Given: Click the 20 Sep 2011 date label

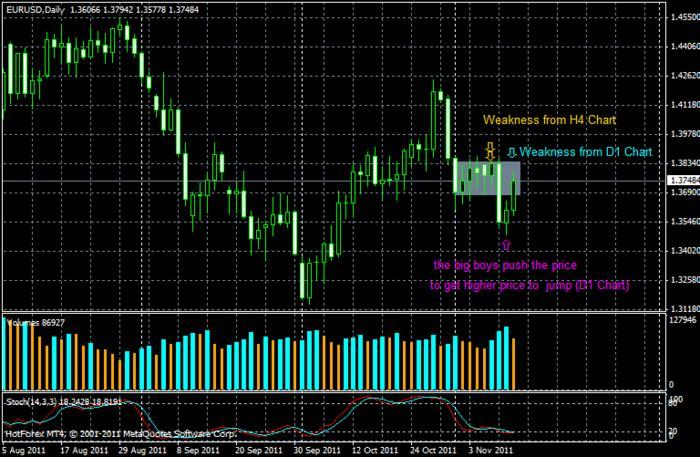Looking at the screenshot, I should 258,450.
